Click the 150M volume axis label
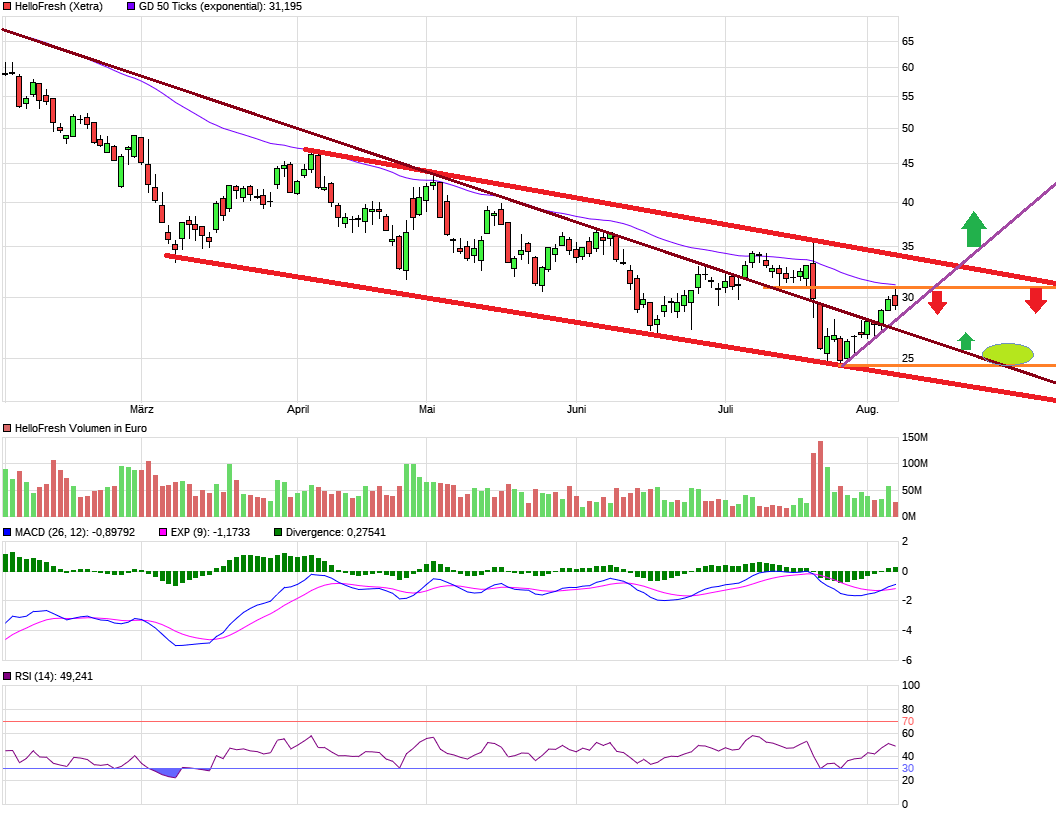The width and height of the screenshot is (1056, 814). [915, 438]
